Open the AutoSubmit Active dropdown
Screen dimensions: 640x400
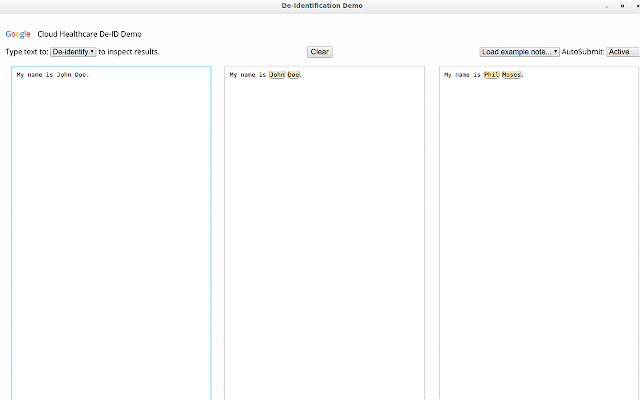click(623, 52)
